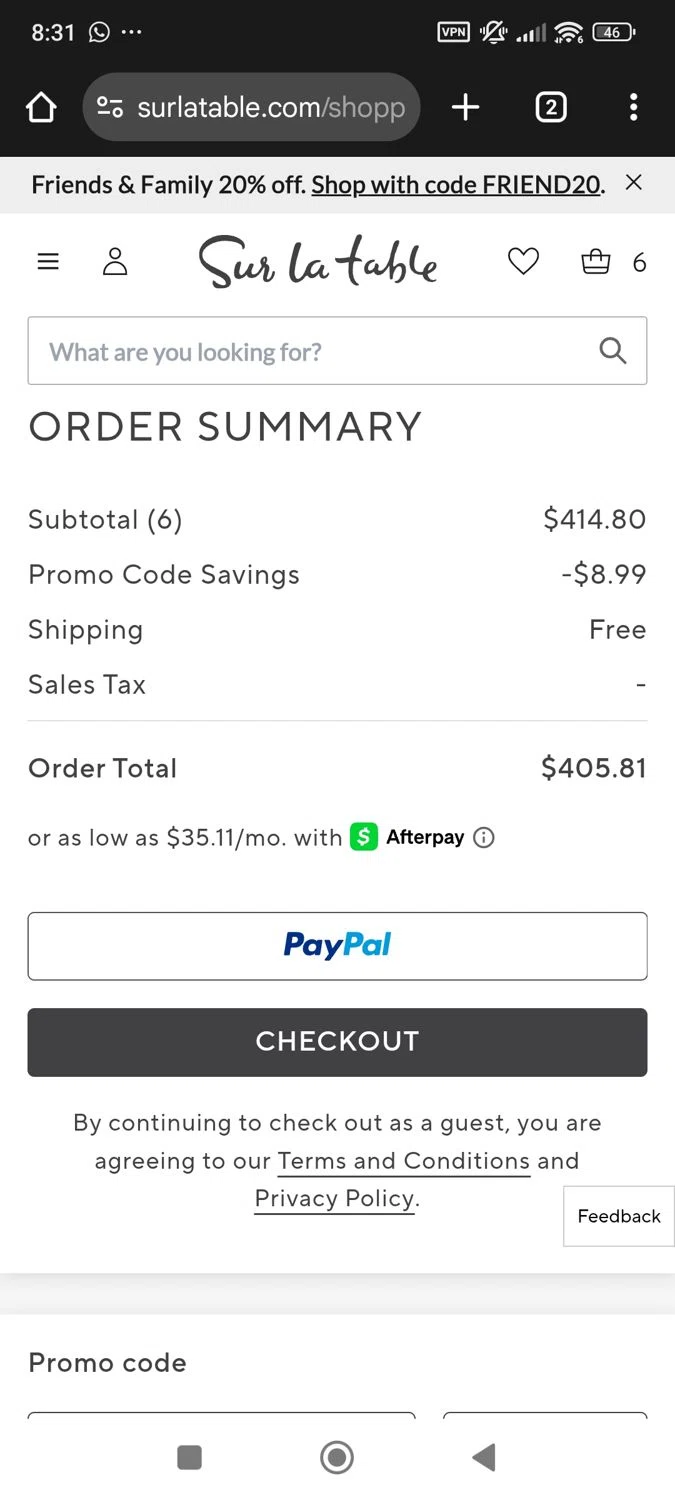Open the shopping basket icon
The width and height of the screenshot is (675, 1500).
(596, 262)
